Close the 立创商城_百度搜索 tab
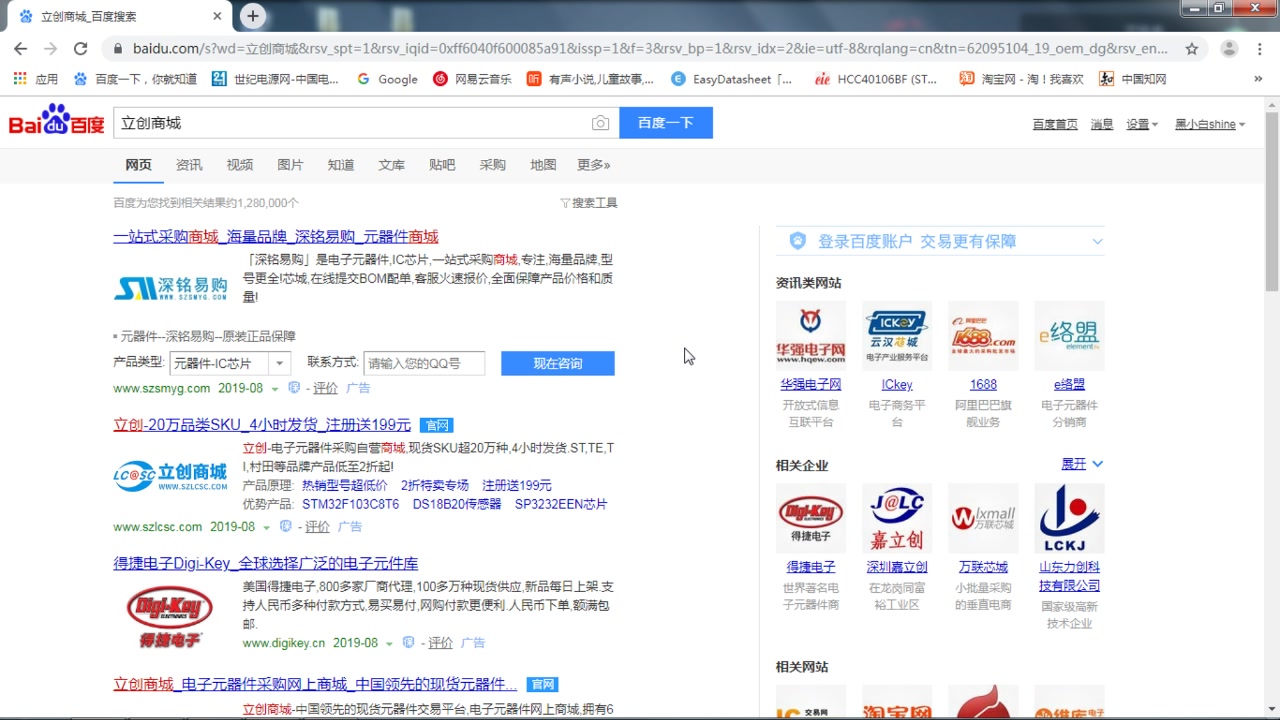 218,16
